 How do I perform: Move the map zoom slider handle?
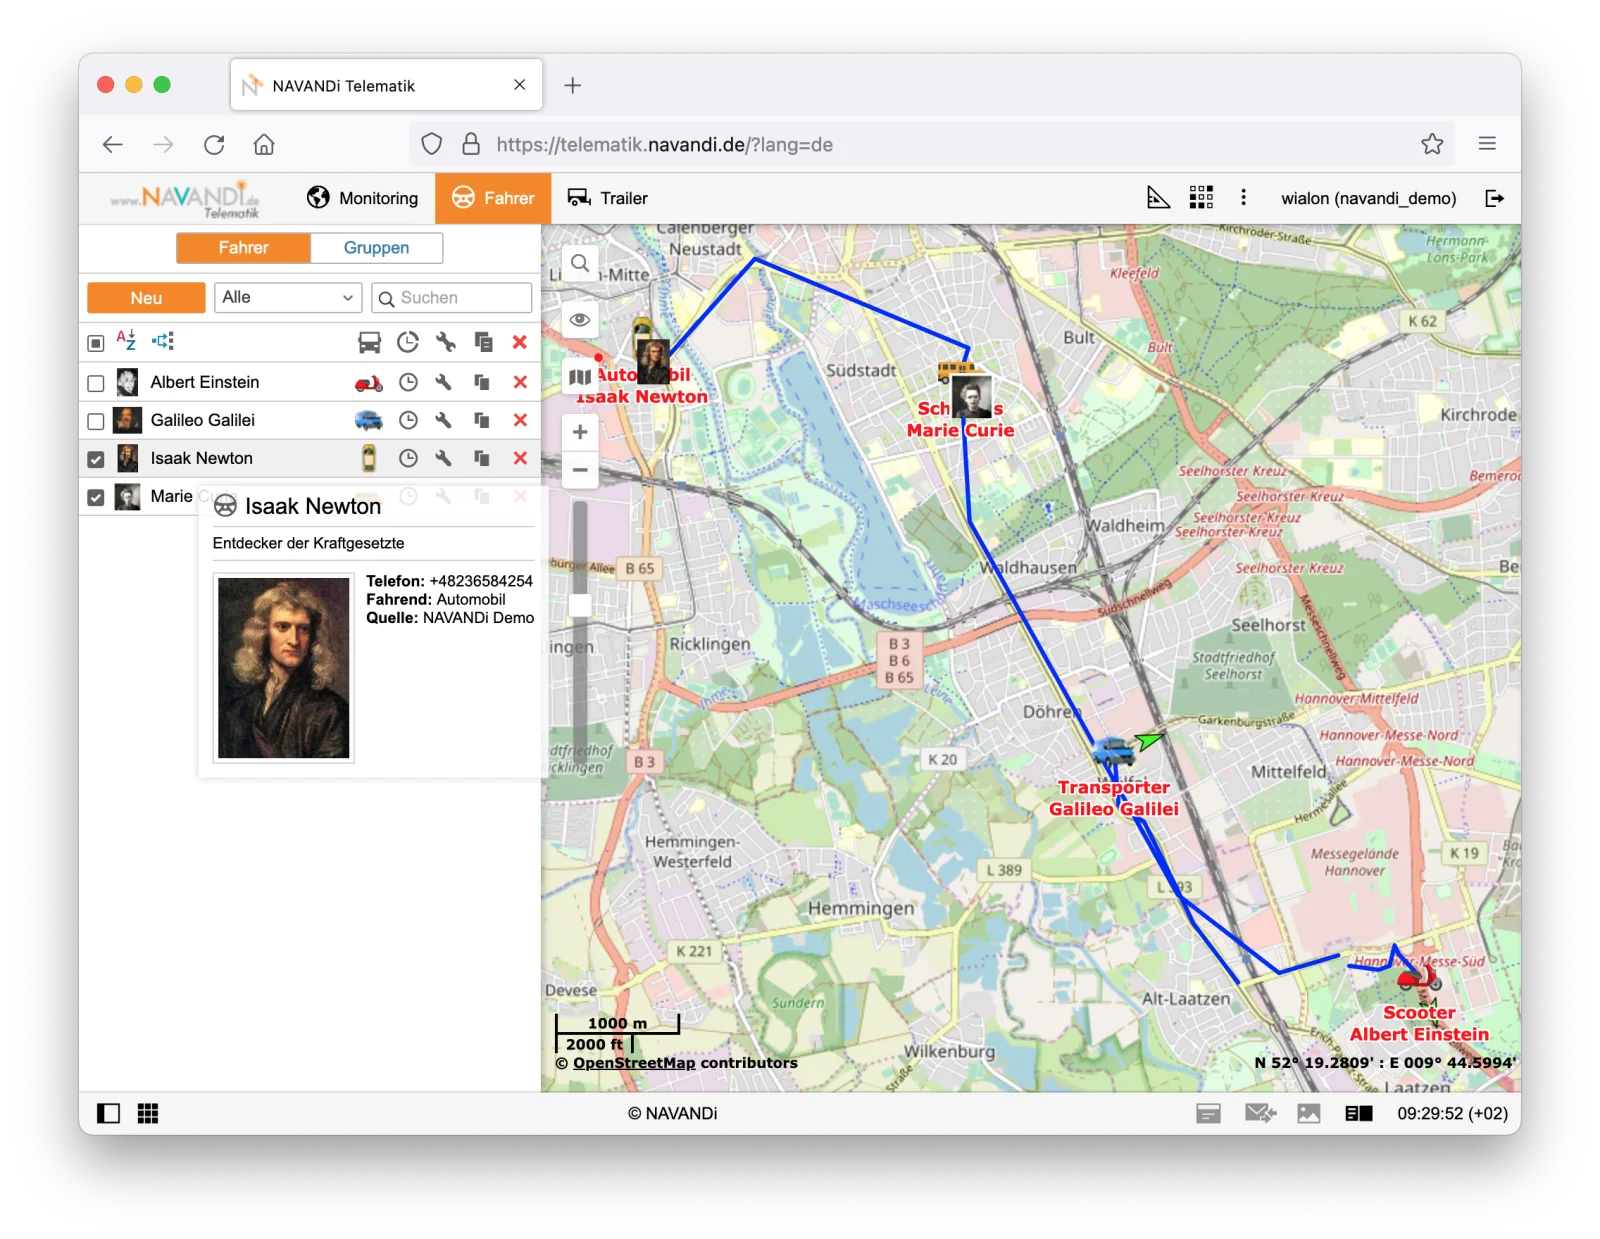580,605
